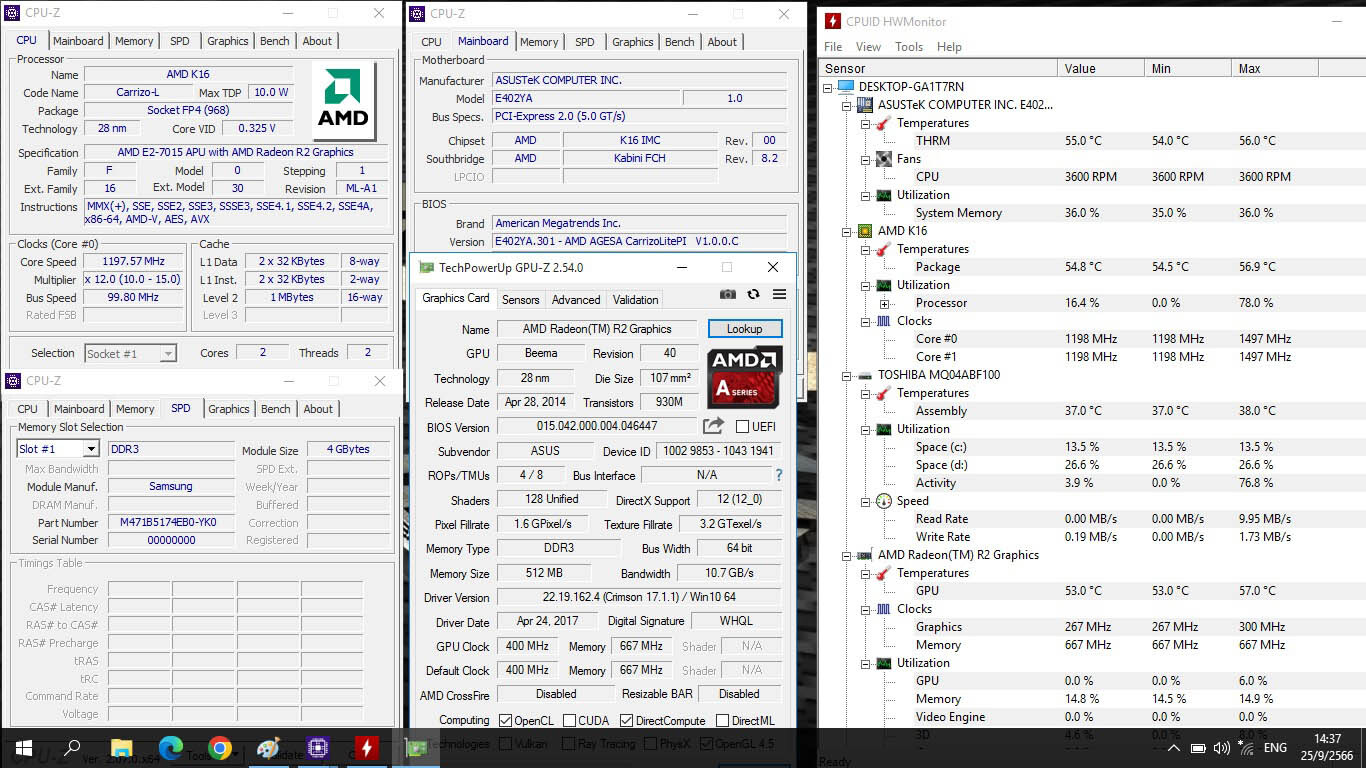Click the Bus Interface question mark icon
Viewport: 1366px width, 768px height.
point(779,475)
